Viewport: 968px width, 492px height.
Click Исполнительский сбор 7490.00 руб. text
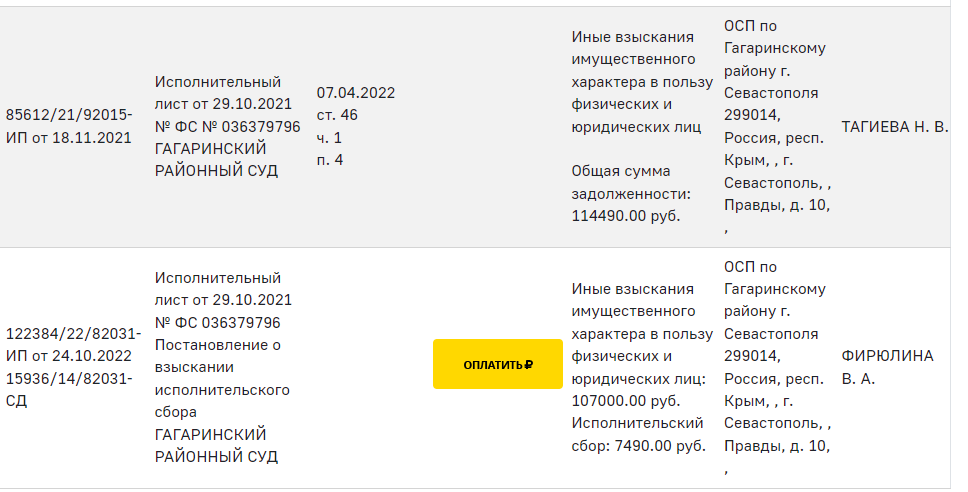(x=638, y=434)
